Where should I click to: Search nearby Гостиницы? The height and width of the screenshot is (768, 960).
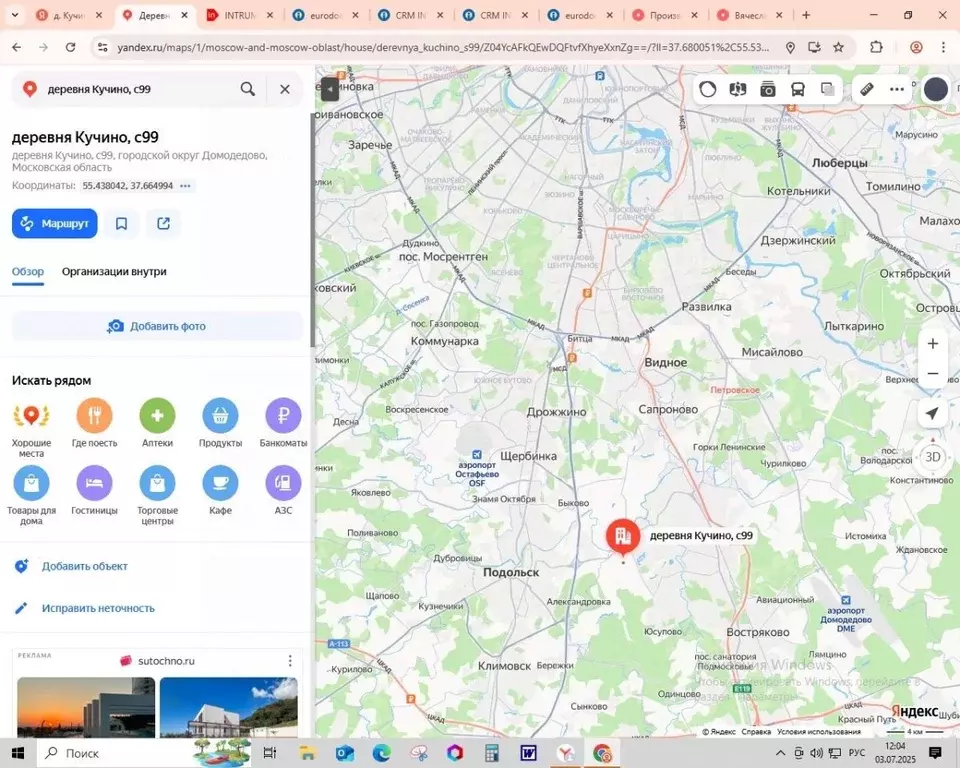pos(94,490)
